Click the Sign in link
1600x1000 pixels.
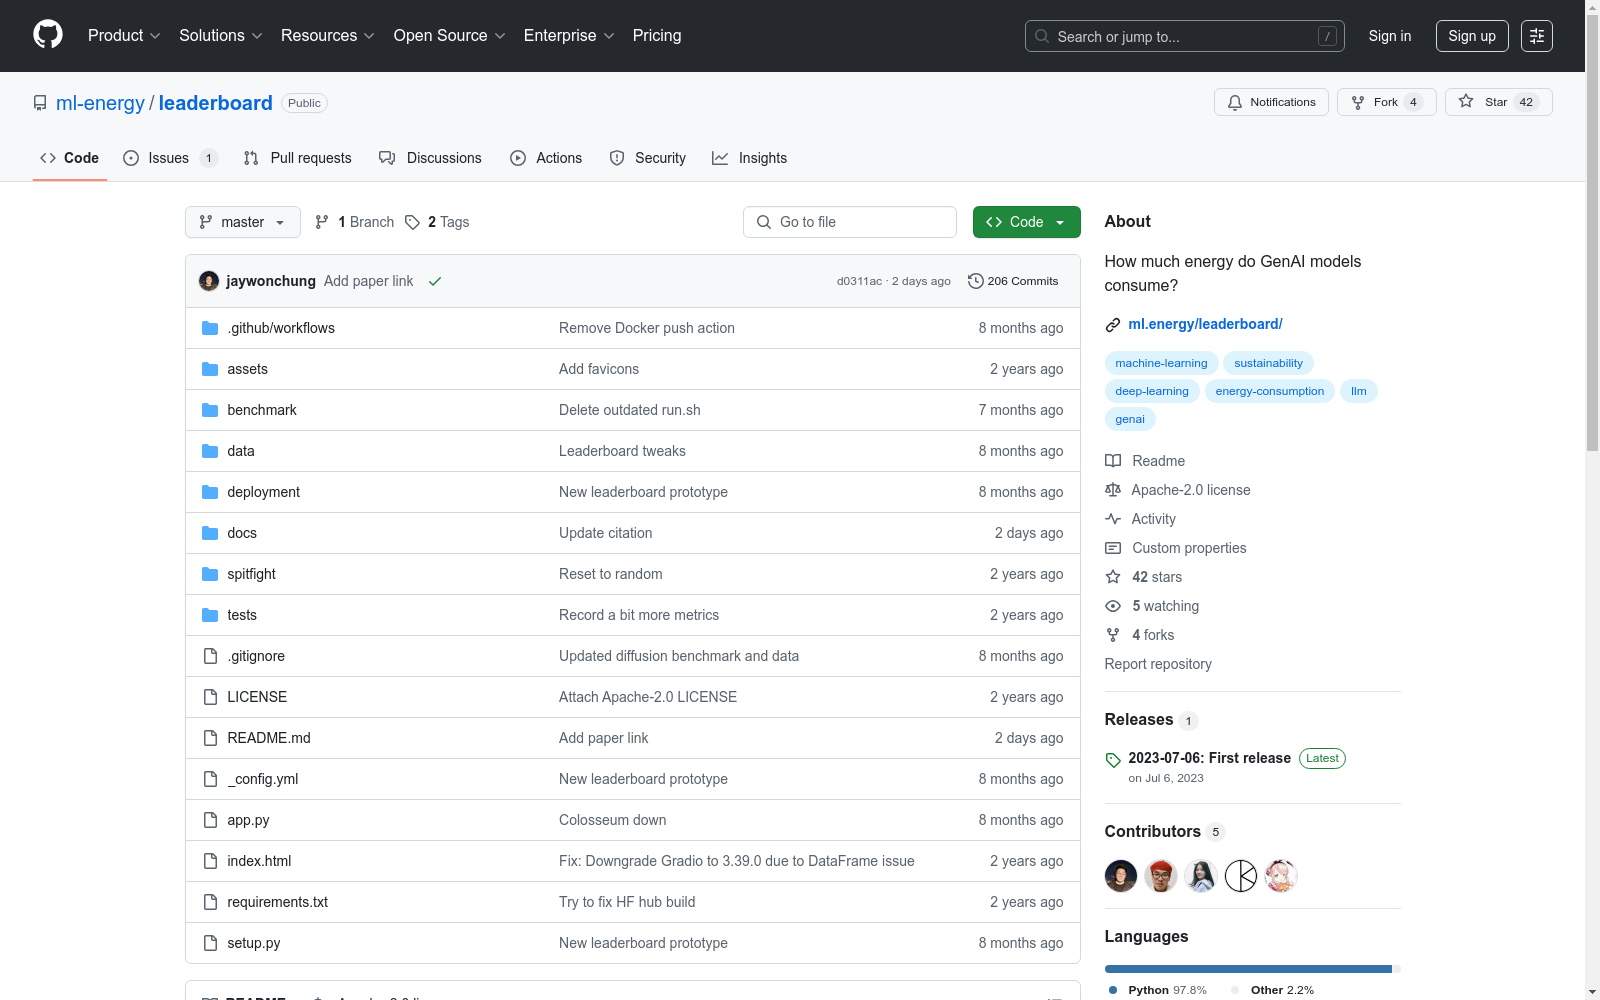tap(1390, 36)
